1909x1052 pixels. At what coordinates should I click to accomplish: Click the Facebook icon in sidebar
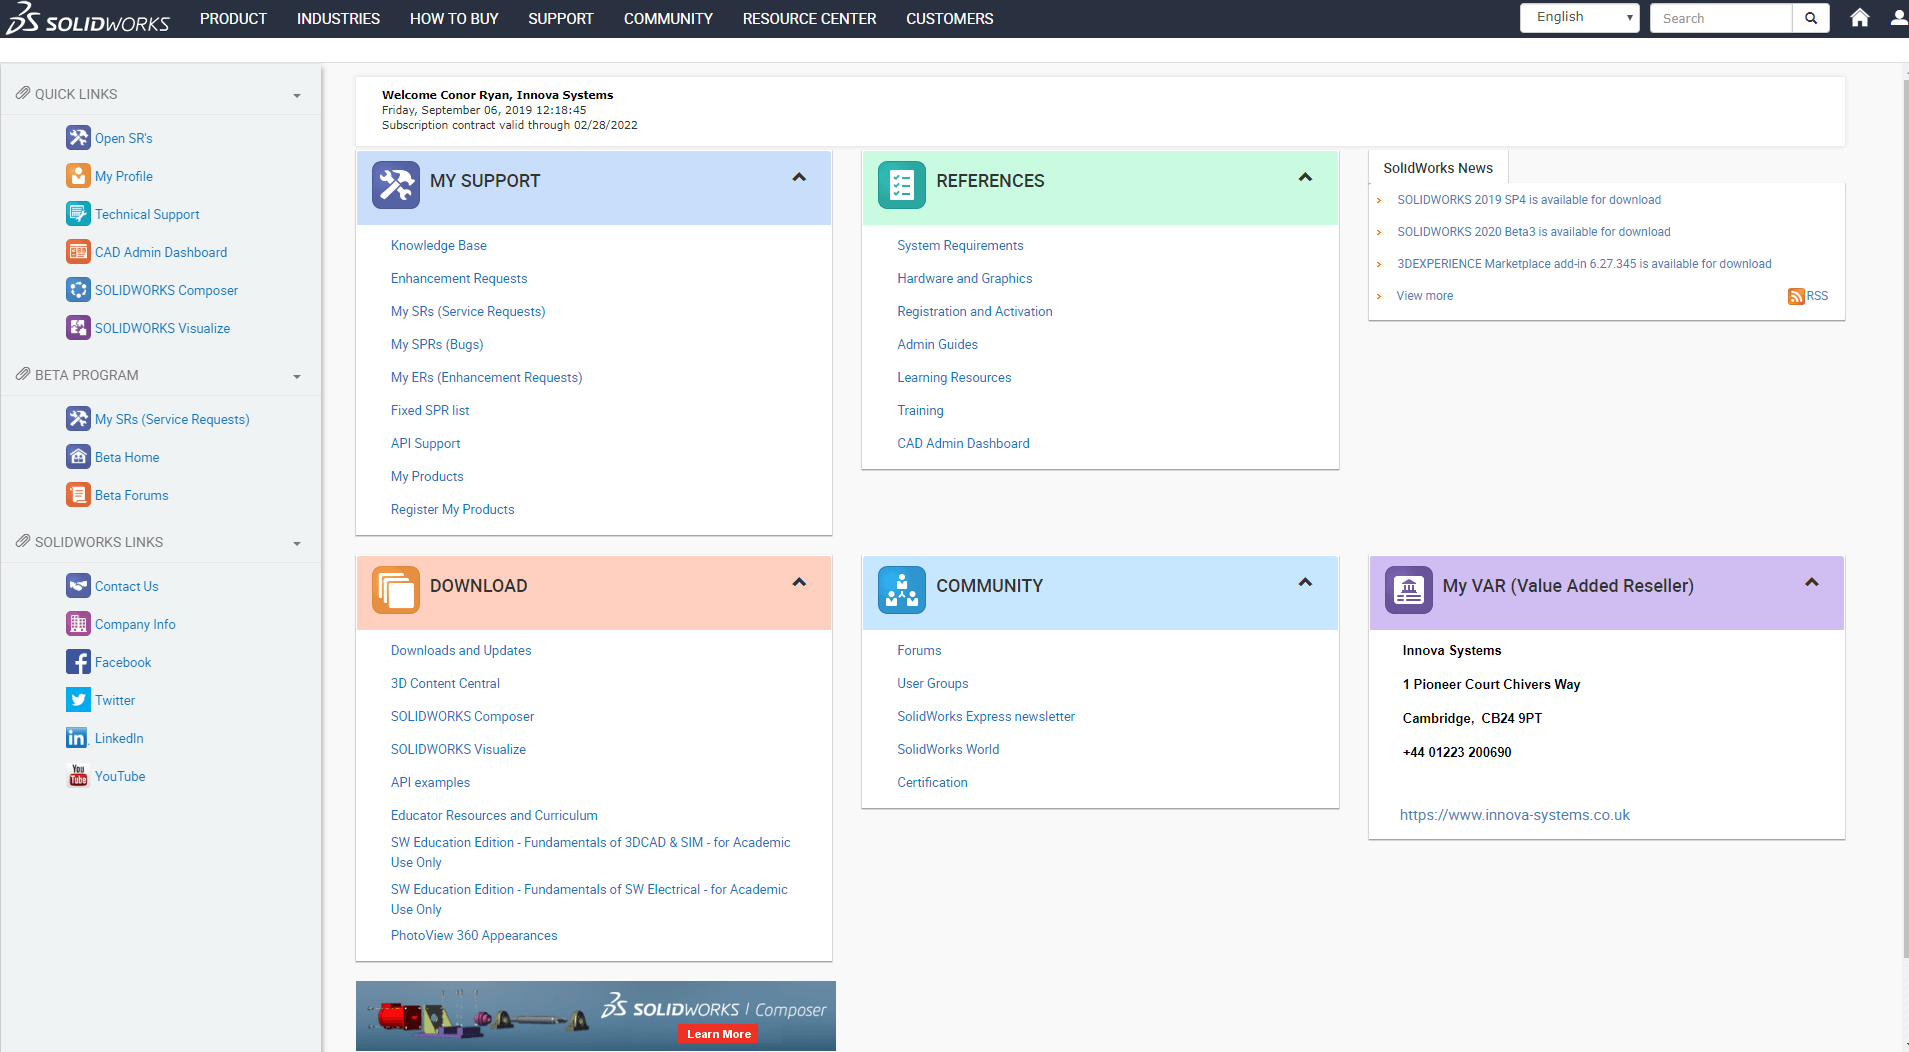point(78,662)
